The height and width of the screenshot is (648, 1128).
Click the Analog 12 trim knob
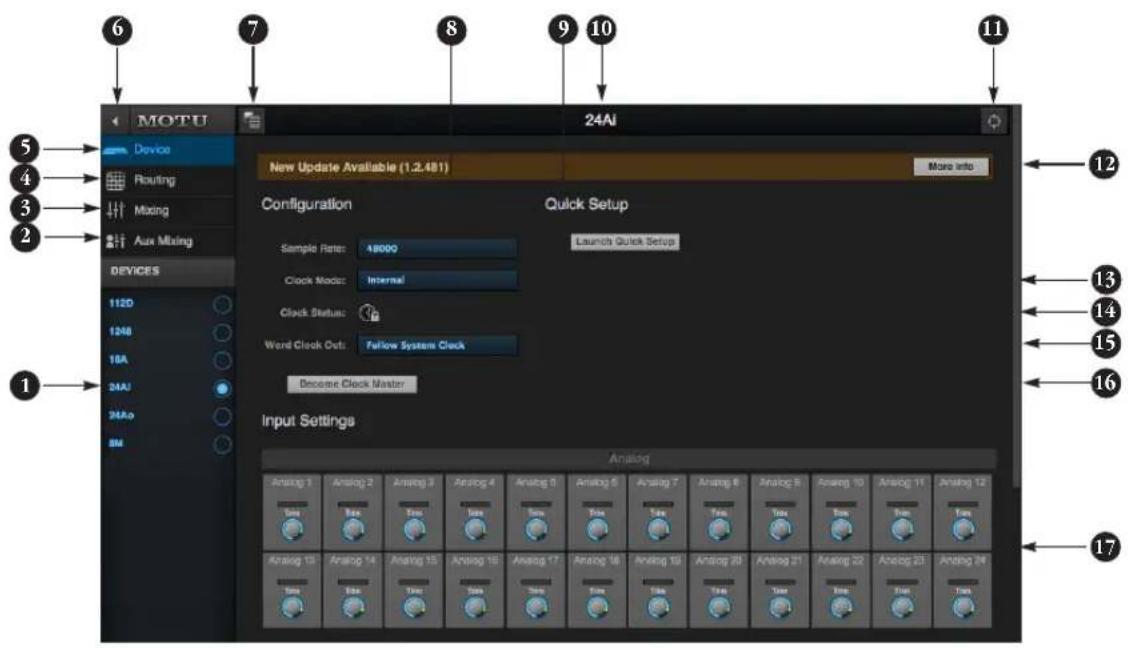pos(963,531)
